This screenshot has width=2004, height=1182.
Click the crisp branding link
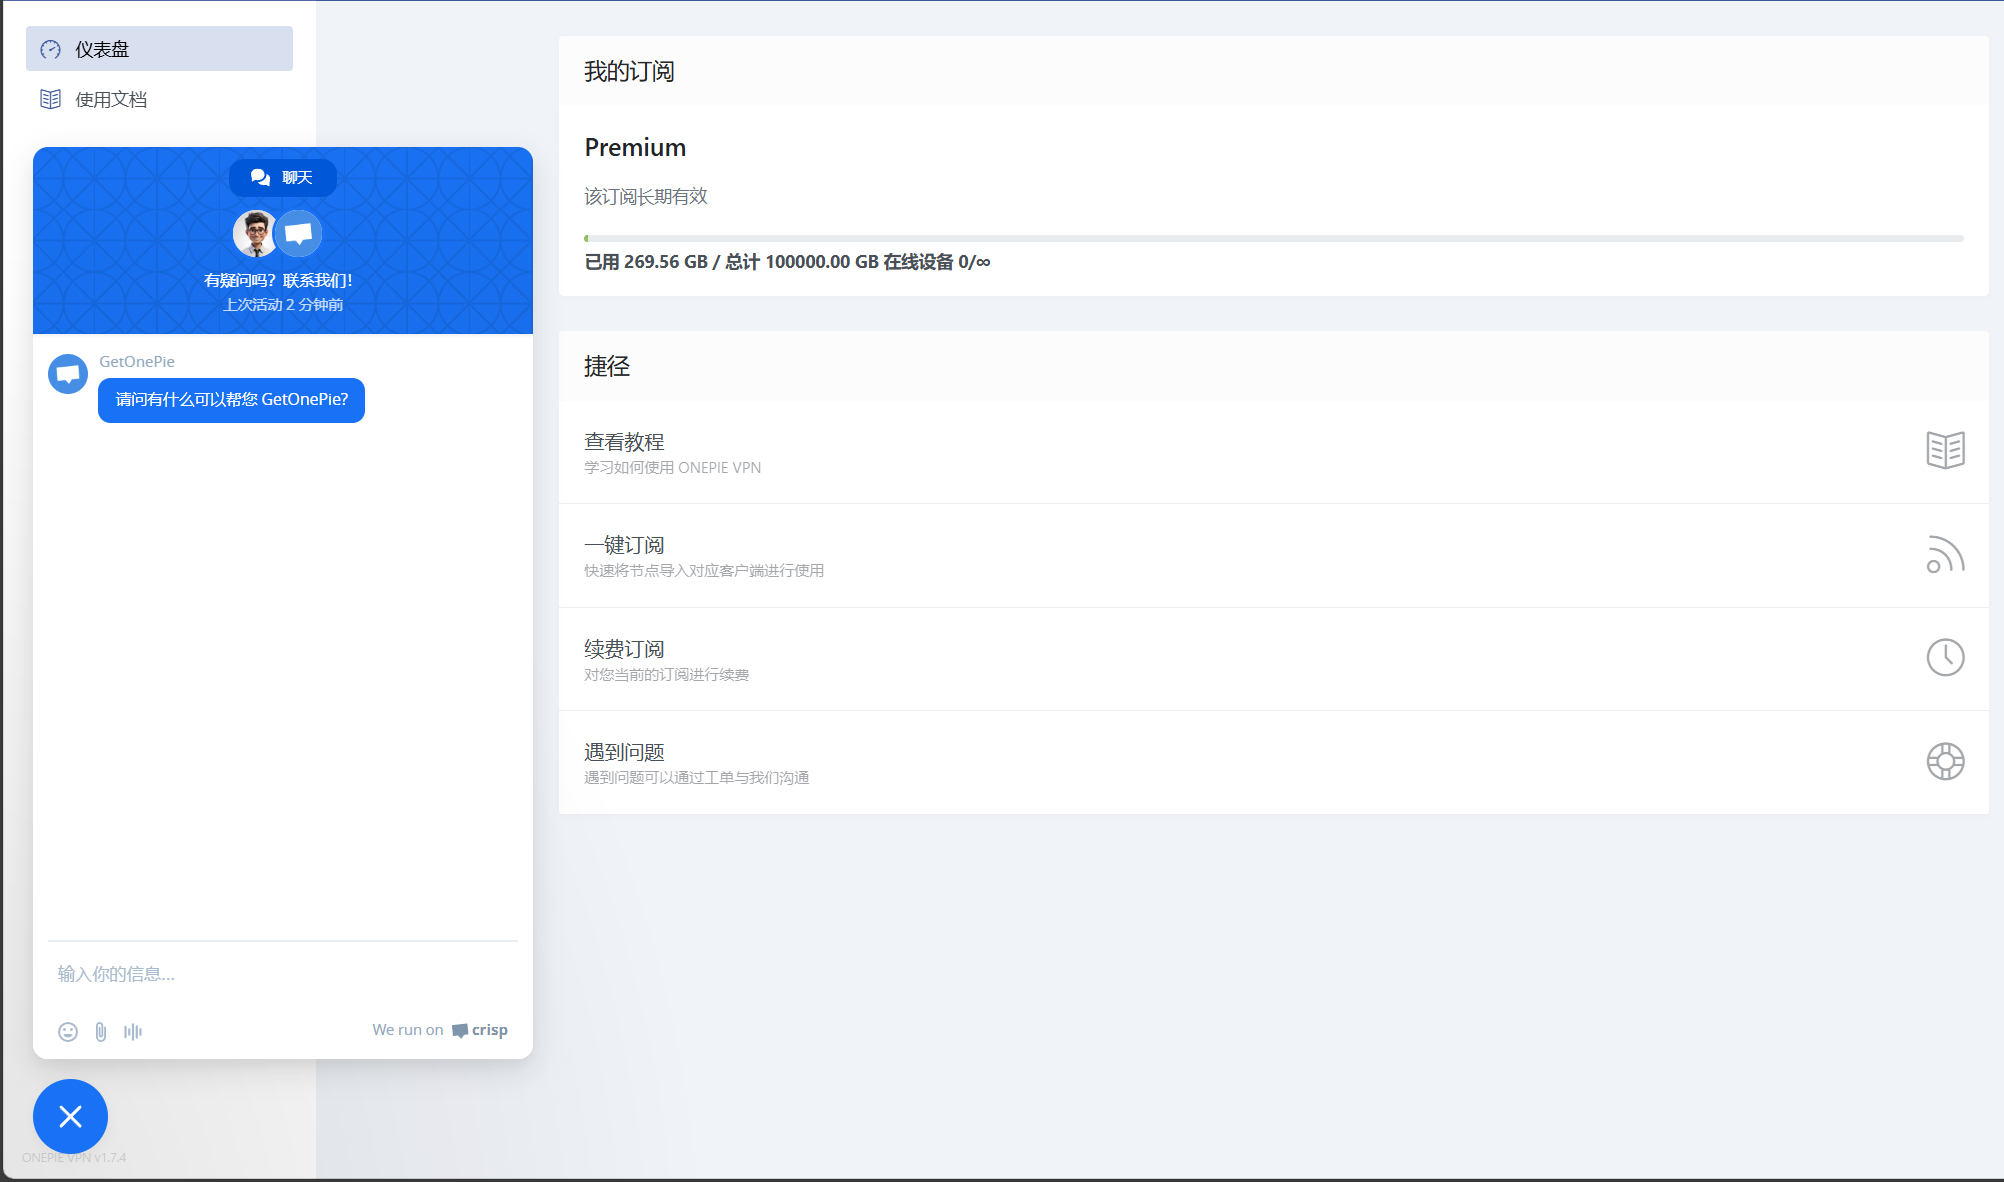coord(480,1030)
